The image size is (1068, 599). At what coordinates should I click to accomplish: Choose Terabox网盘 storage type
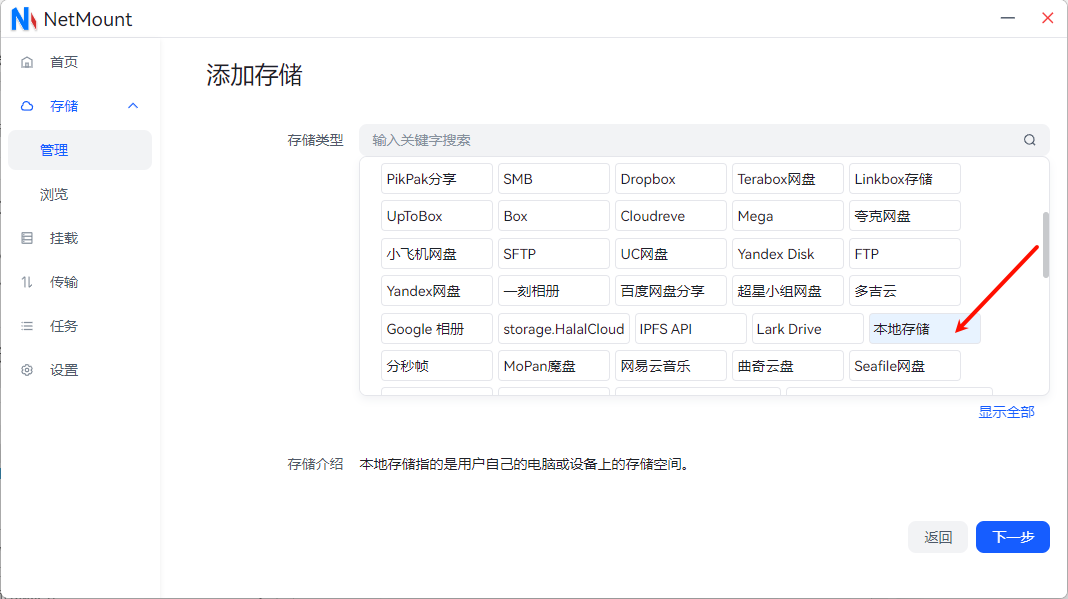(788, 179)
